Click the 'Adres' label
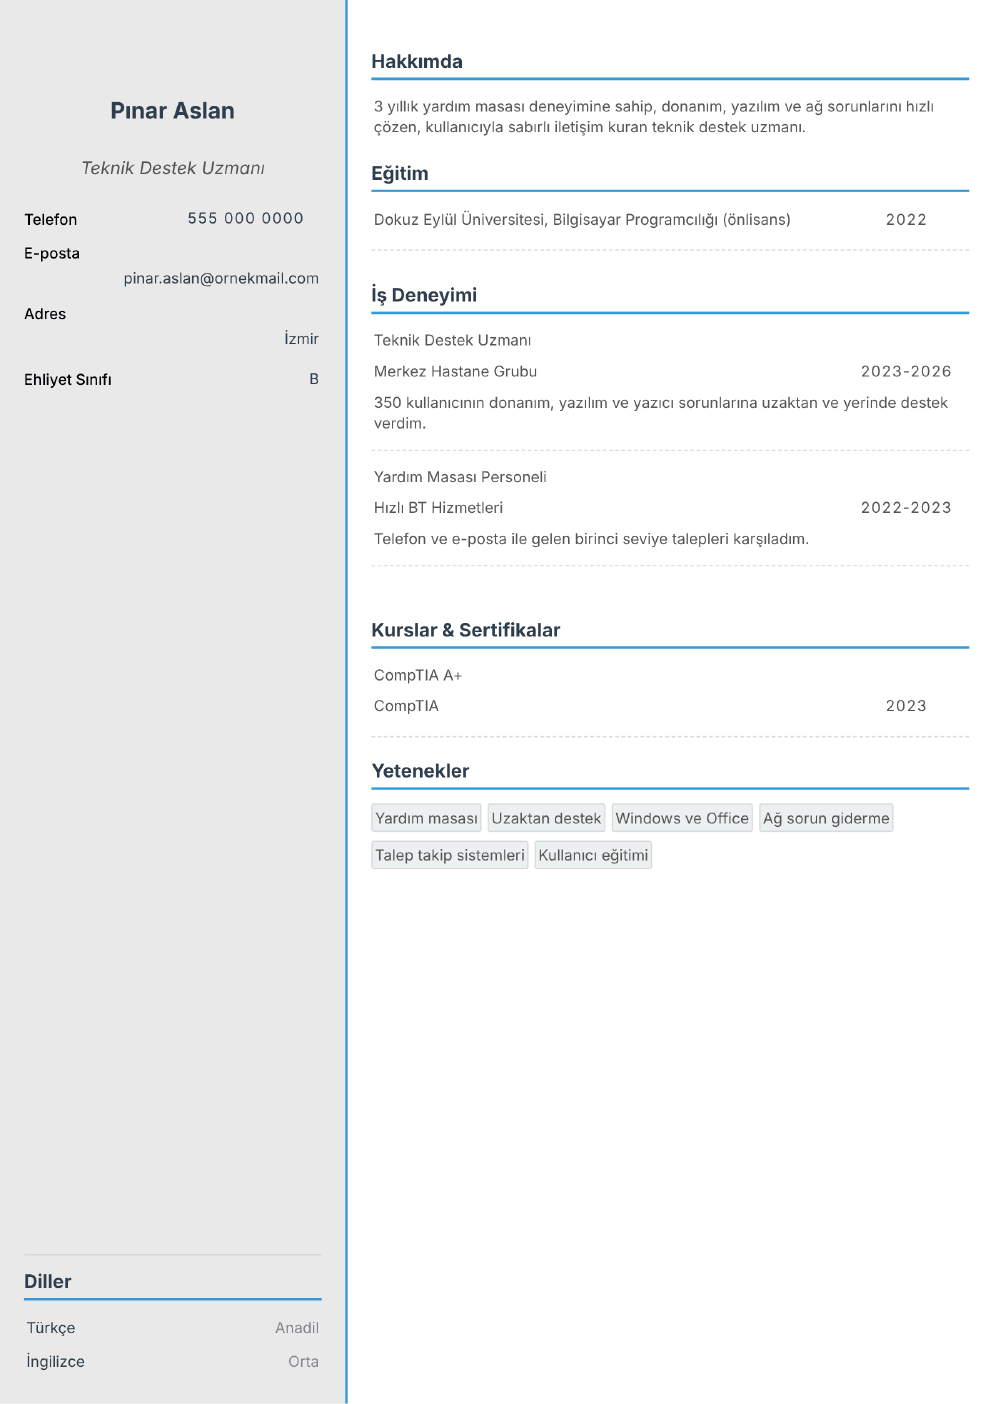This screenshot has width=993, height=1404. pos(45,314)
